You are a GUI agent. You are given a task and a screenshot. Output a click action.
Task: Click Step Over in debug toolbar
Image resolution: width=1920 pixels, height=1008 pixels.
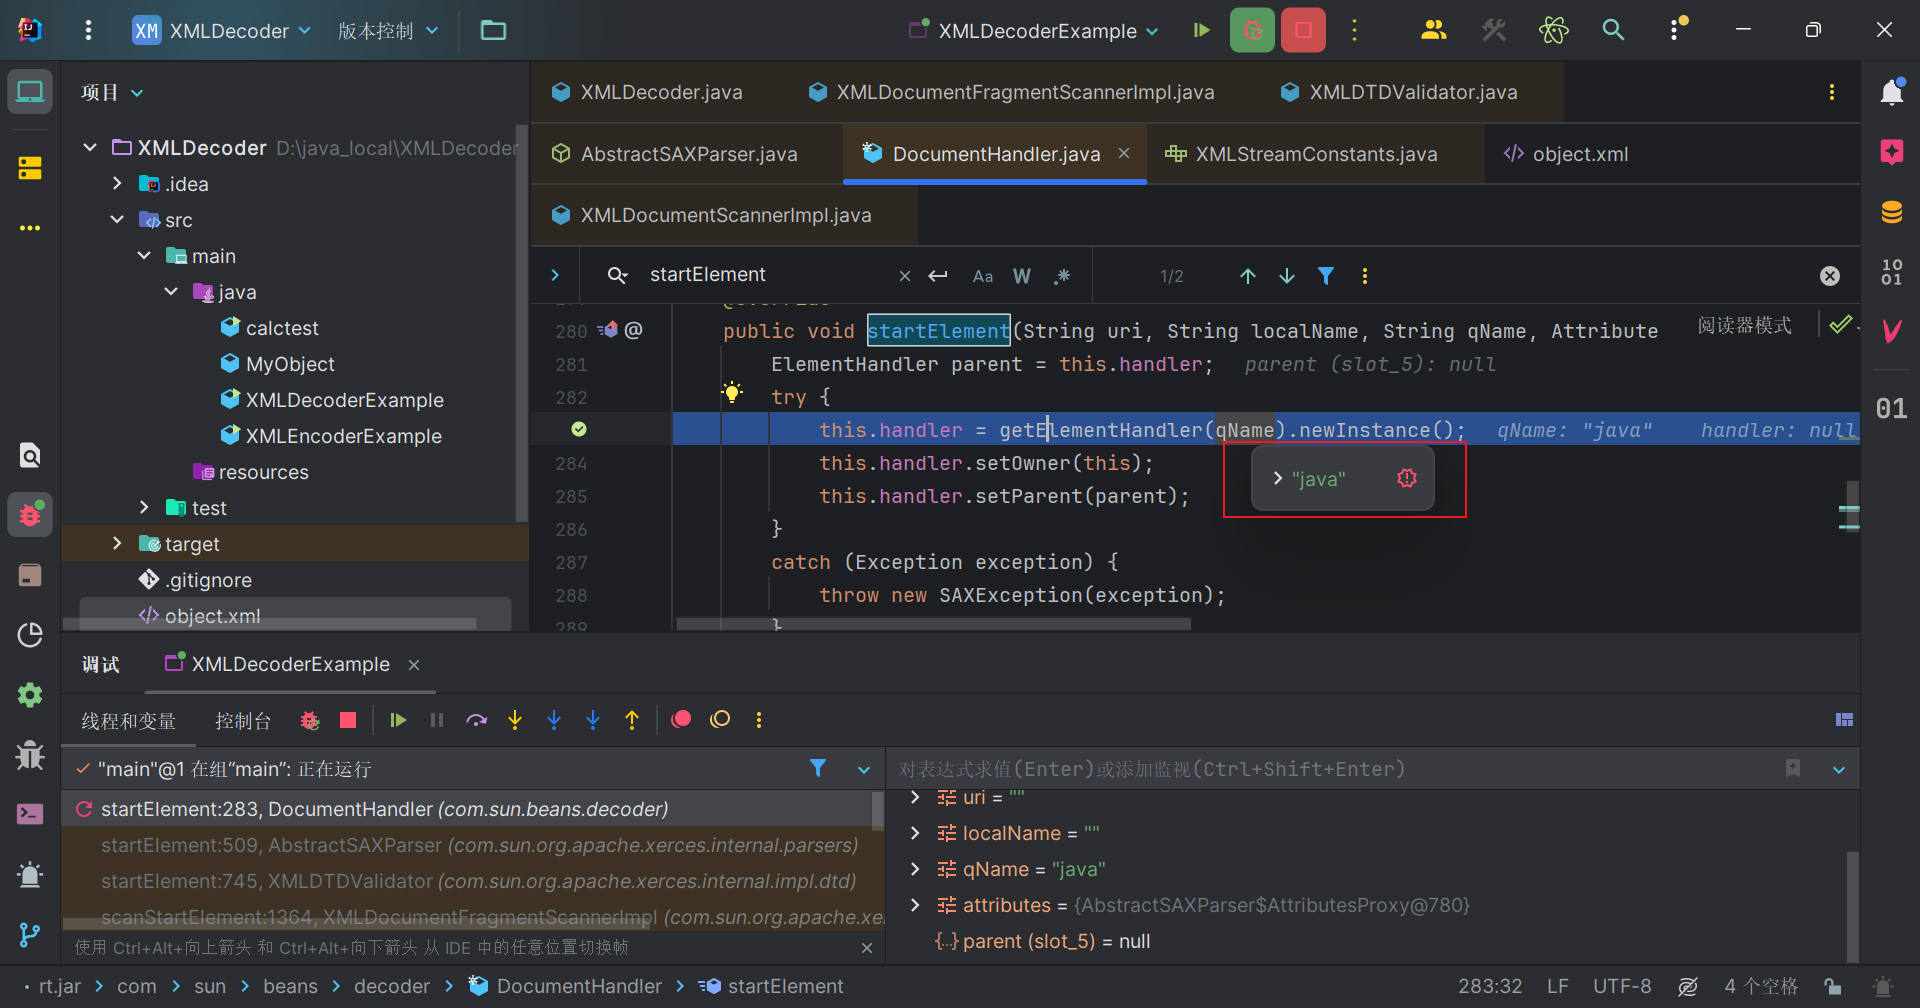point(476,720)
